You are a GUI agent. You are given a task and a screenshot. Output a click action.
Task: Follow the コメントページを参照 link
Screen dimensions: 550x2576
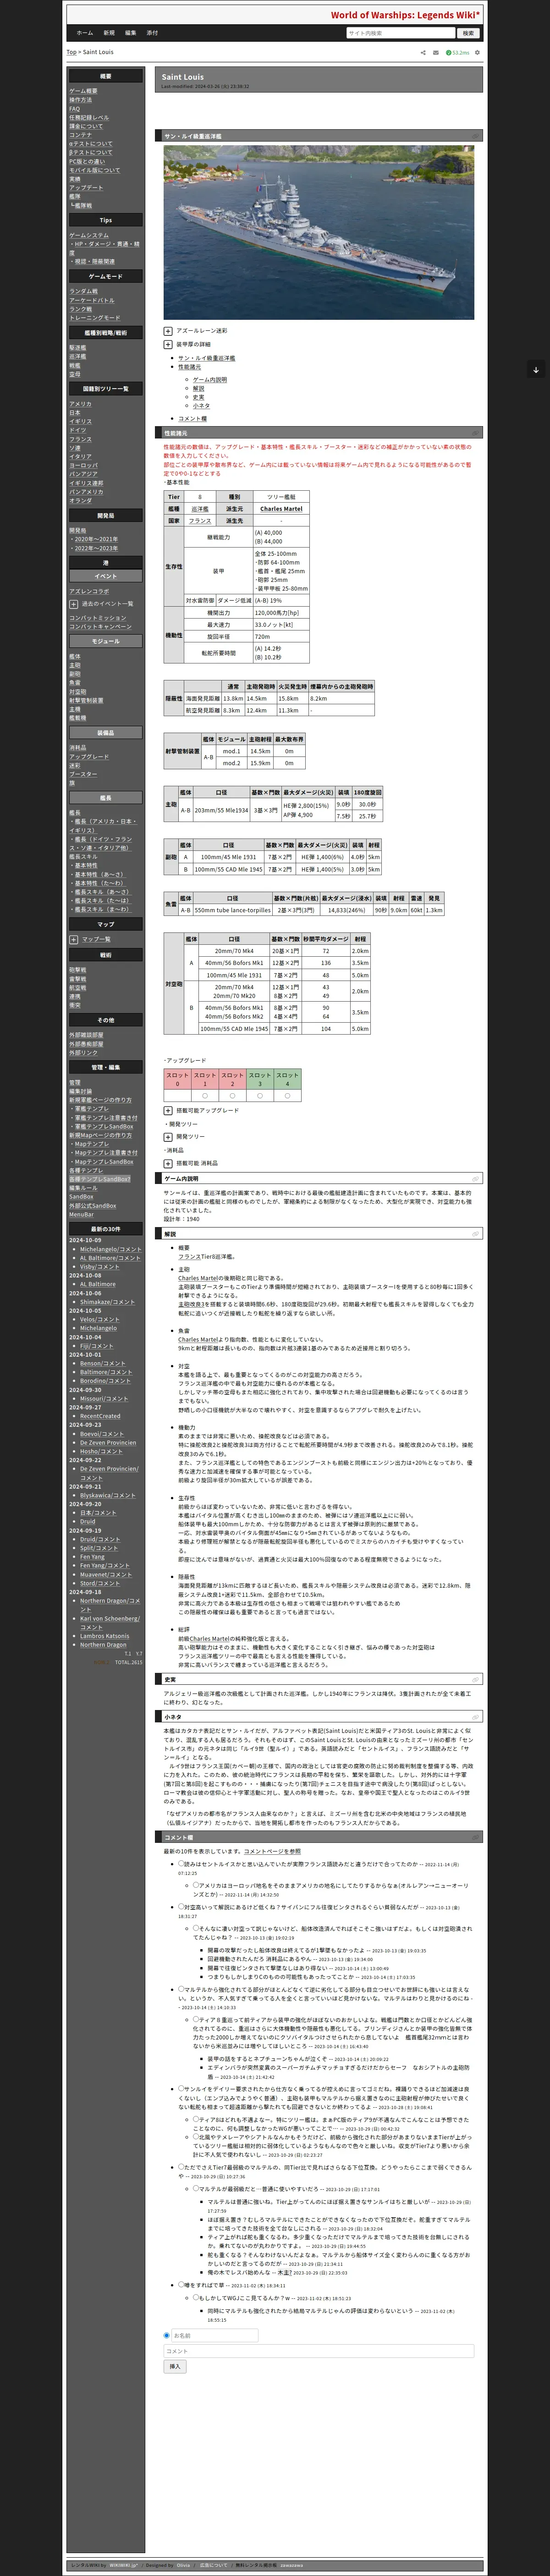272,1852
